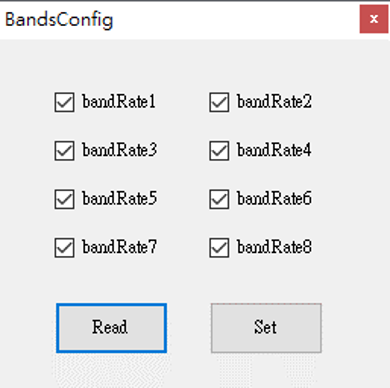Turn off the bandRate7 checkbox box
The width and height of the screenshot is (390, 388).
[x=64, y=248]
